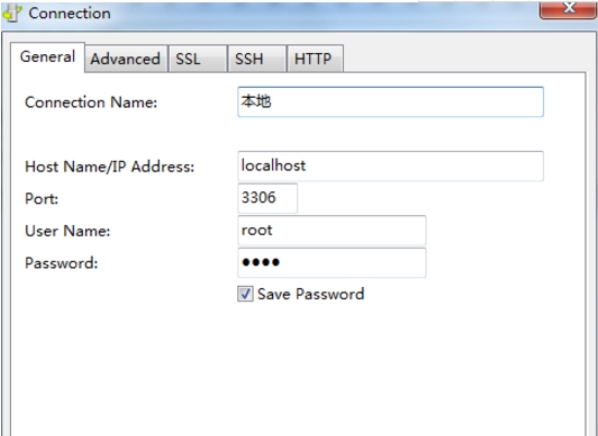Viewport: 598px width, 436px height.
Task: Click the Password label text
Action: (x=61, y=263)
